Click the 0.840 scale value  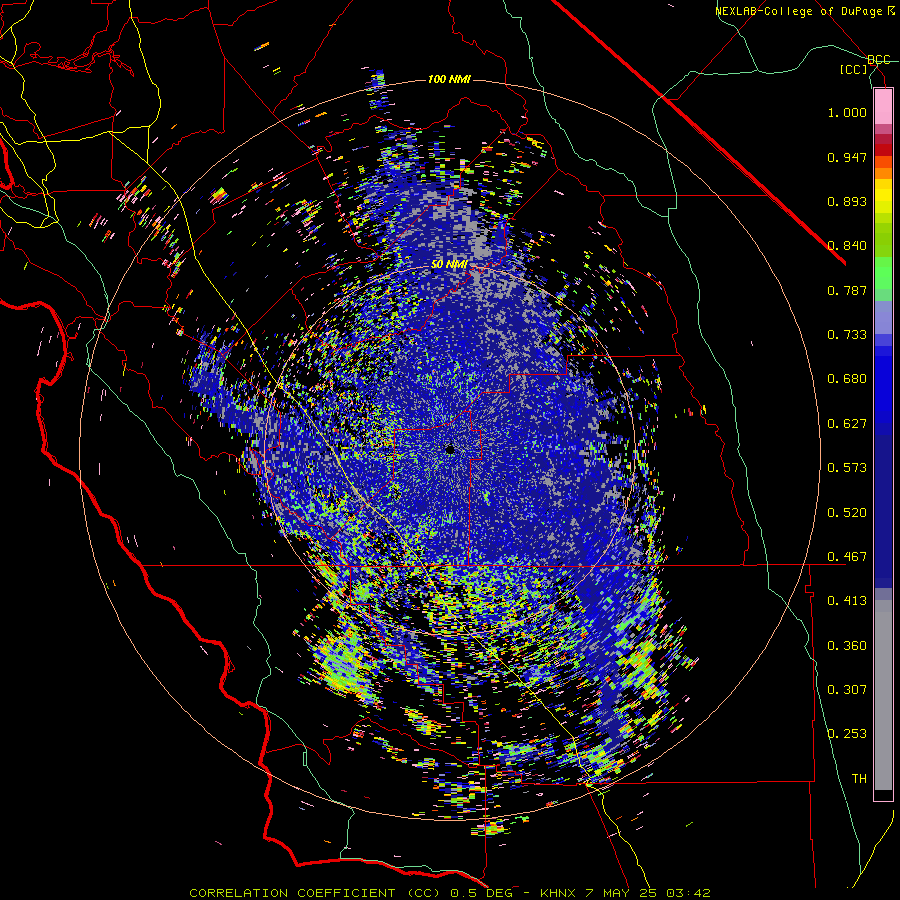pyautogui.click(x=847, y=246)
